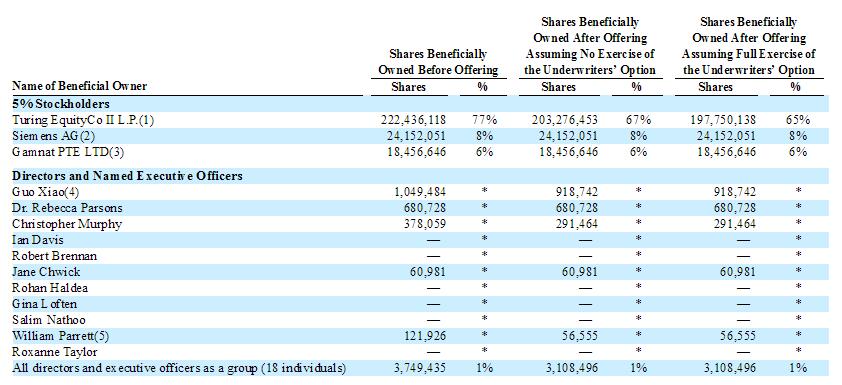Click Dr. Rebecca Parsons row label
Screen dimensions: 842x385
(x=66, y=208)
